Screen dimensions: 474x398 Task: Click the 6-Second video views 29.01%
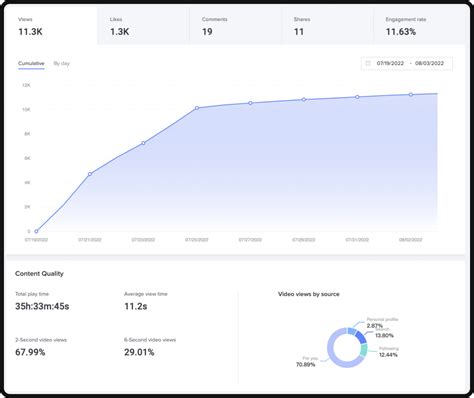coord(139,352)
